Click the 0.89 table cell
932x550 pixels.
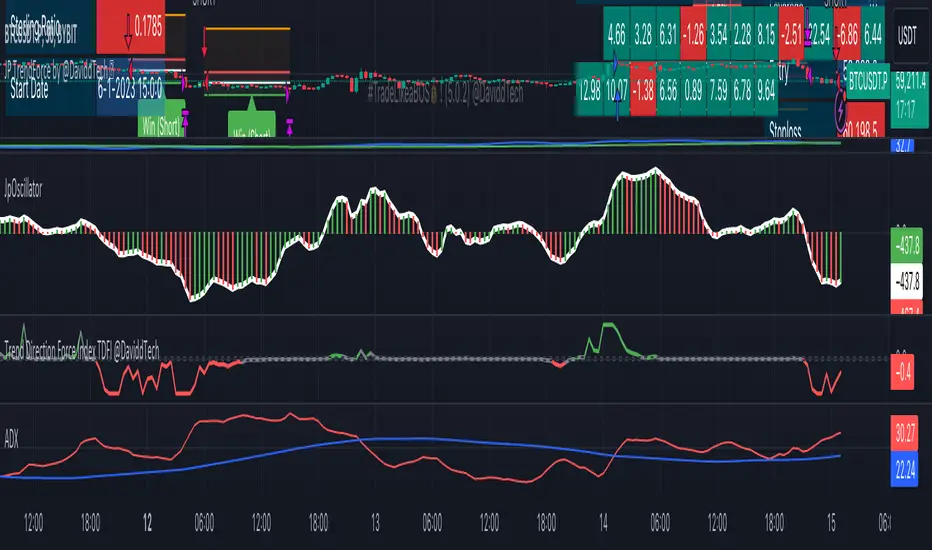694,89
